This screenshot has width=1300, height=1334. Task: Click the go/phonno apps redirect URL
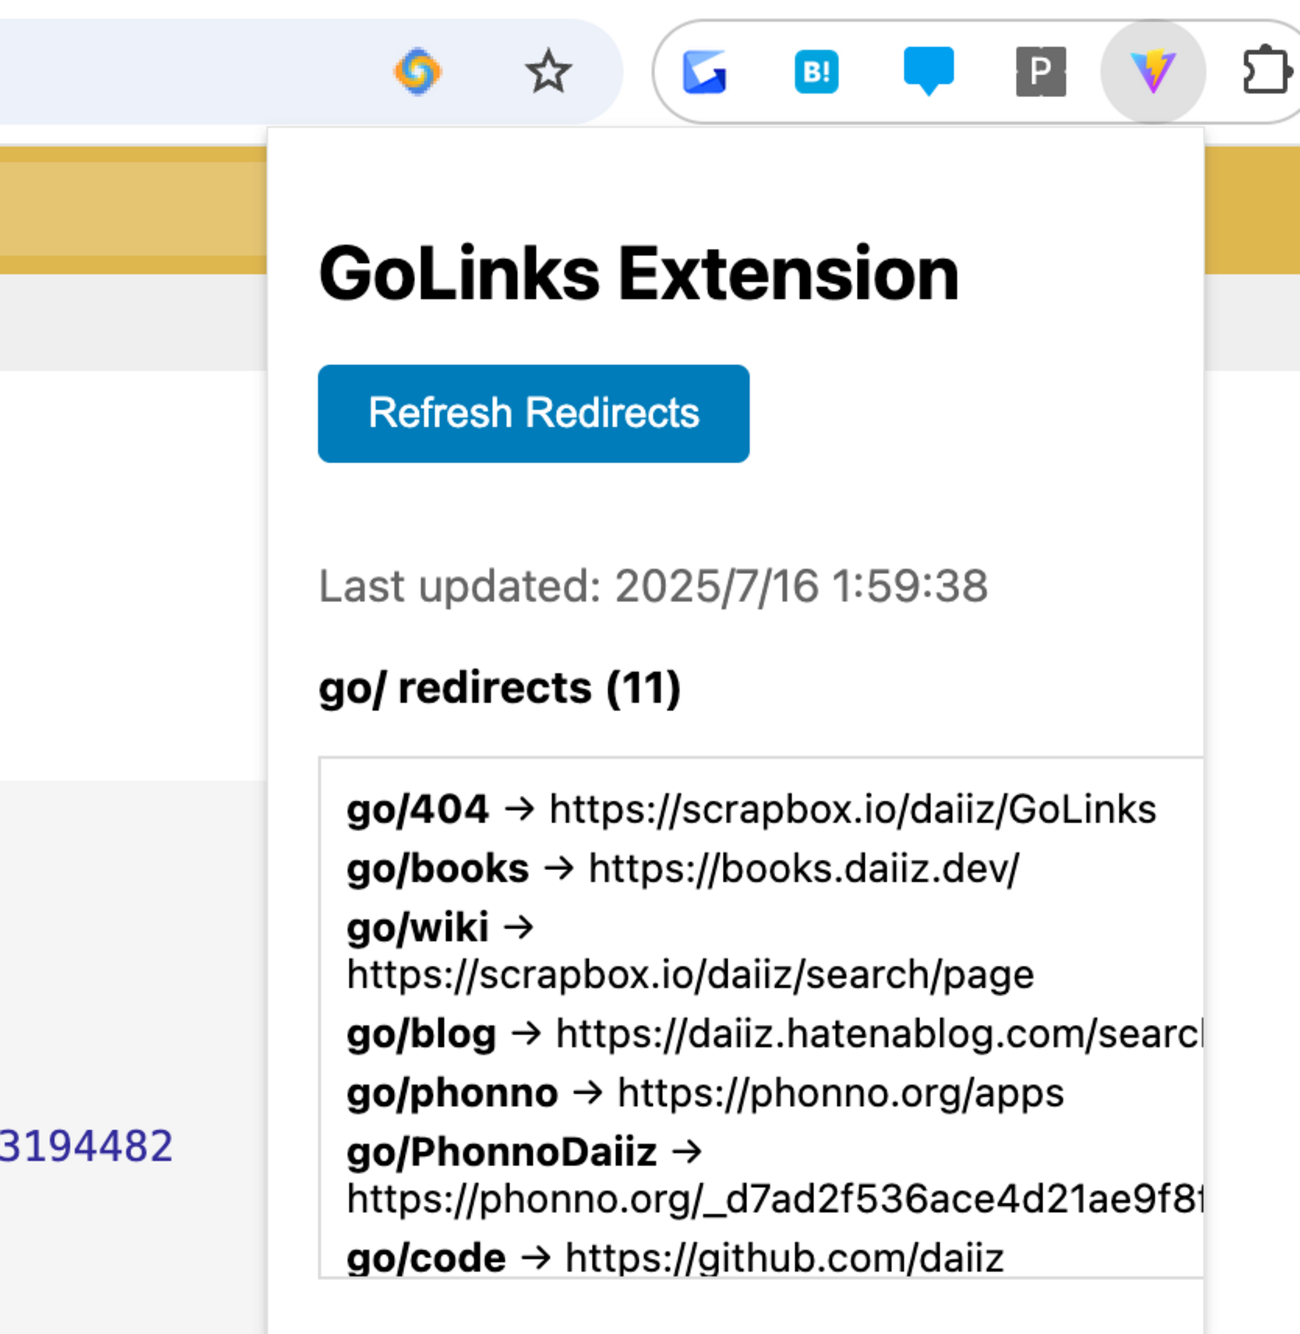tap(840, 1093)
